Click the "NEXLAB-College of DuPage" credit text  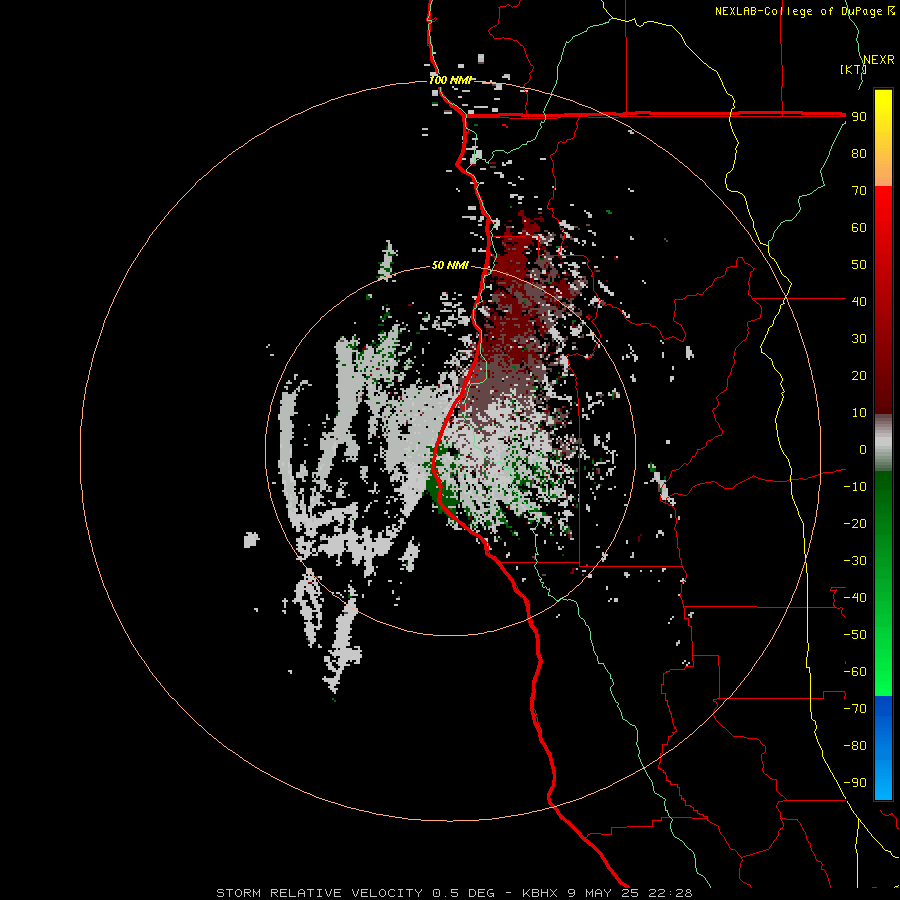[798, 11]
